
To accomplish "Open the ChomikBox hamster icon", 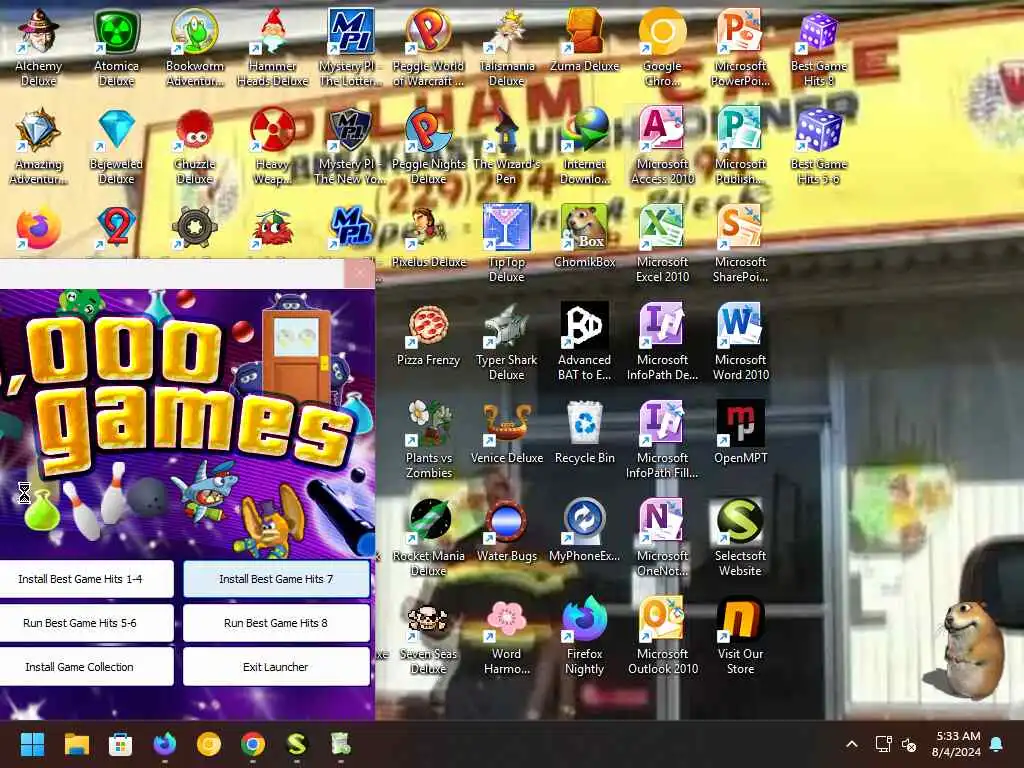I will pyautogui.click(x=584, y=235).
